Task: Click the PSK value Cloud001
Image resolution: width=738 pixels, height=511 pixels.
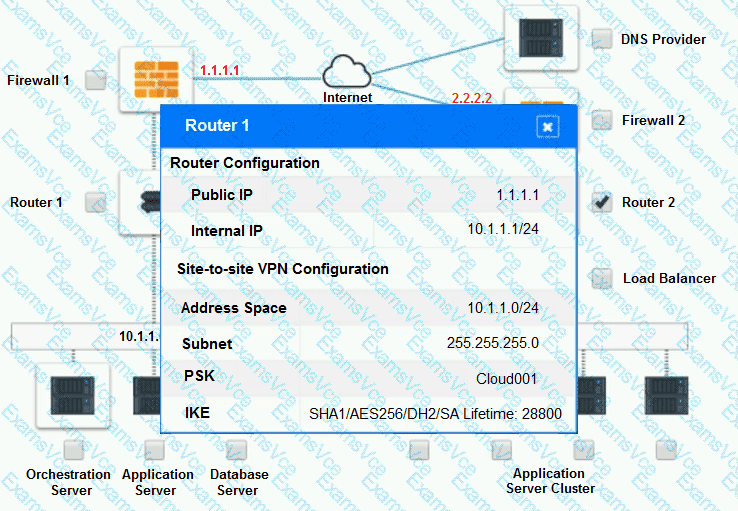Action: coord(508,379)
